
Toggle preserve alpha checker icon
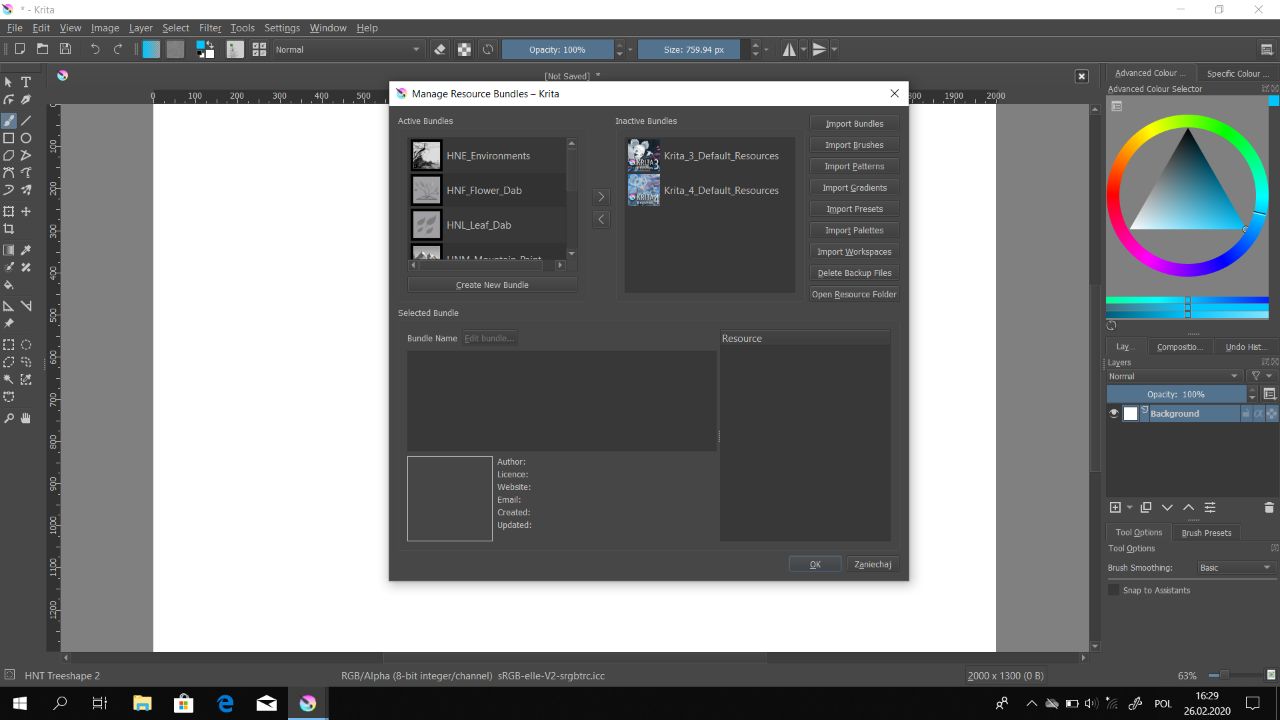click(x=464, y=49)
